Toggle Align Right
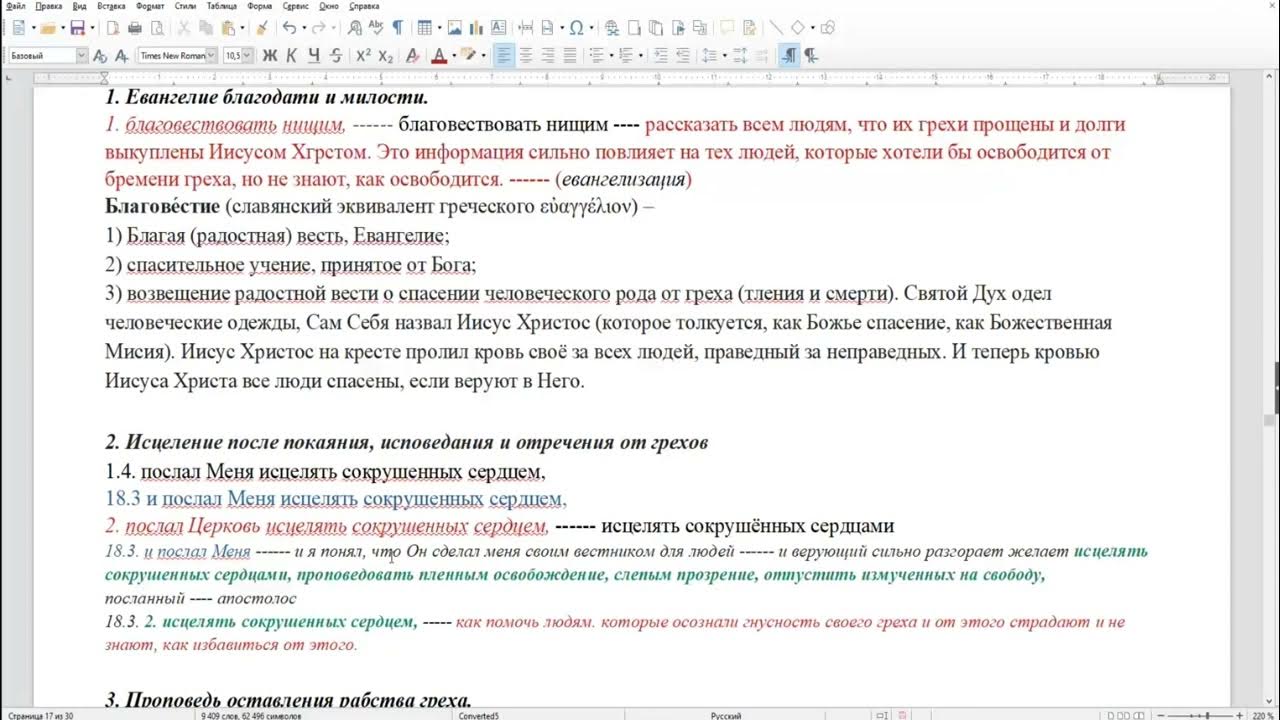The width and height of the screenshot is (1280, 720). tap(548, 56)
